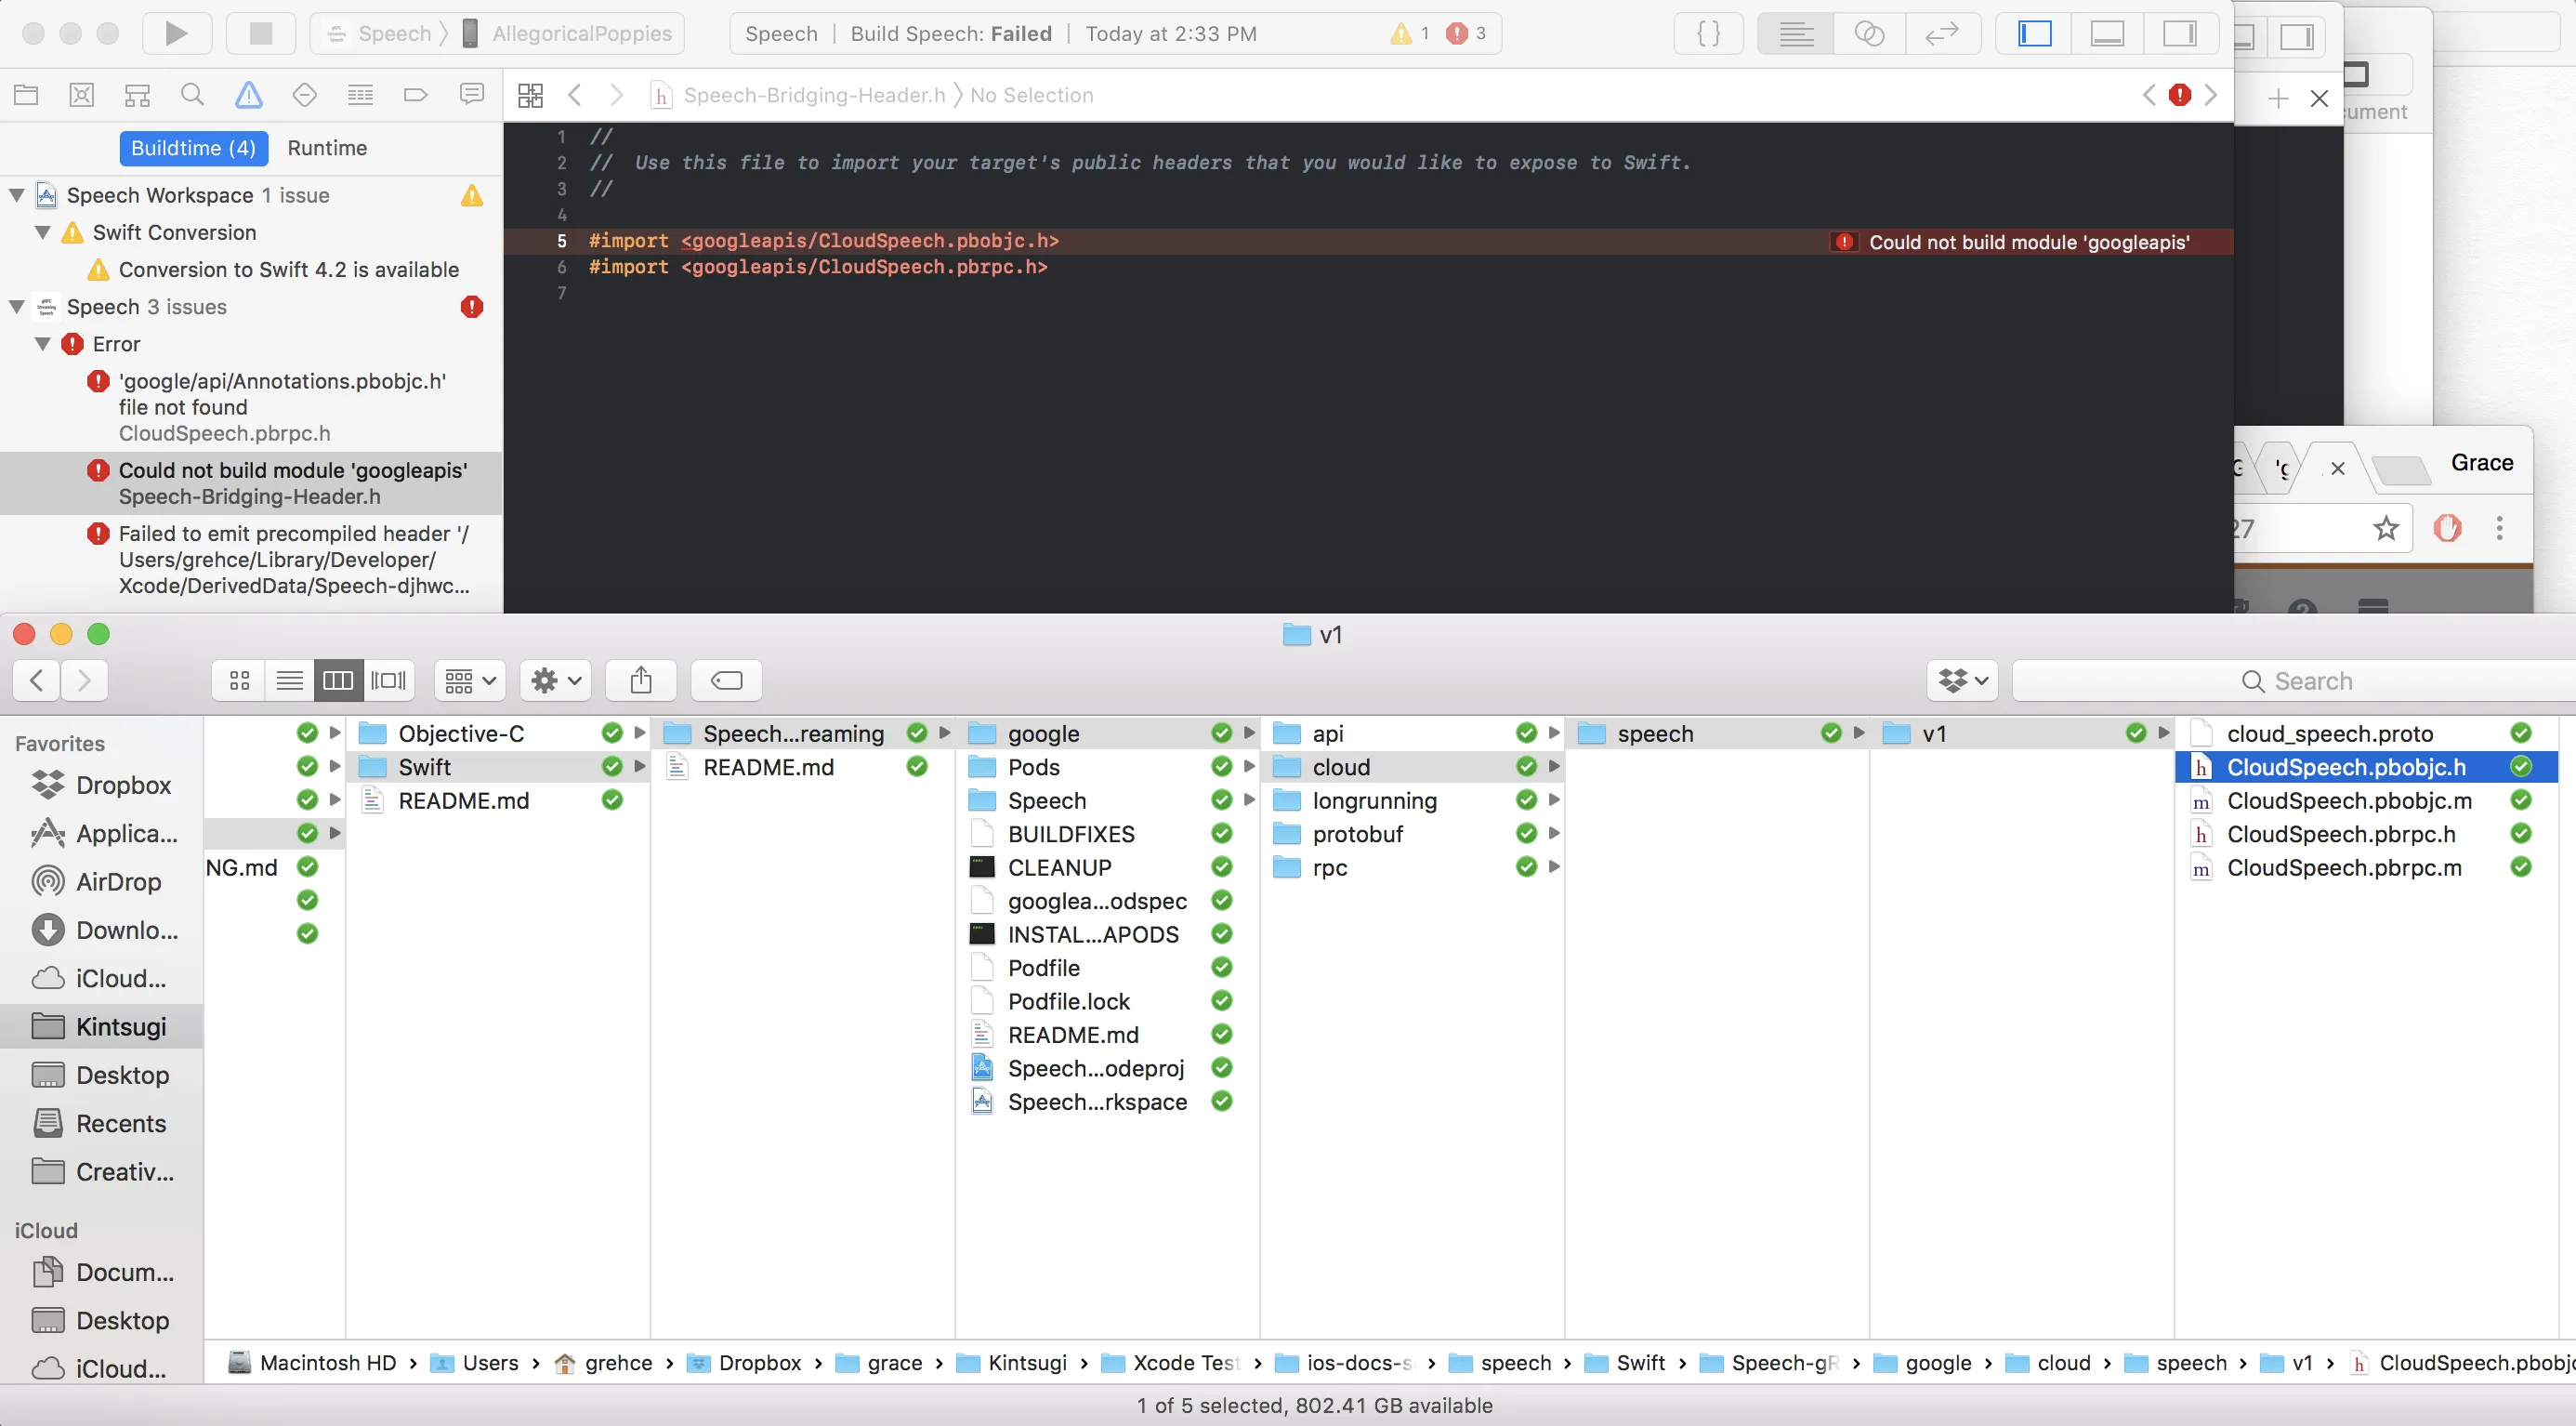2576x1426 pixels.
Task: Toggle the bottom debug area visibility
Action: (2107, 33)
